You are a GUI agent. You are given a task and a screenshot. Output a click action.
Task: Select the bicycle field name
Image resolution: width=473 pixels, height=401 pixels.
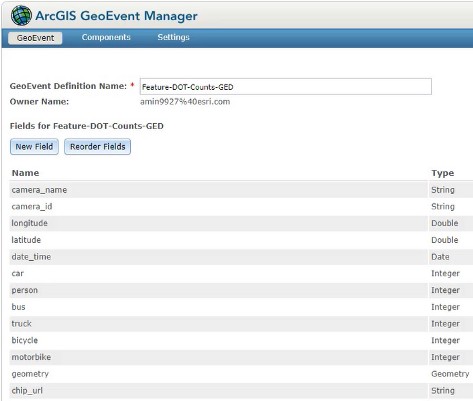(24, 340)
